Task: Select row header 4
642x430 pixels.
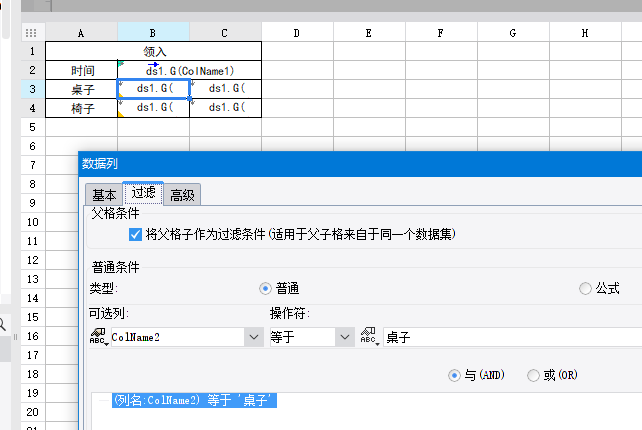Action: pyautogui.click(x=33, y=108)
